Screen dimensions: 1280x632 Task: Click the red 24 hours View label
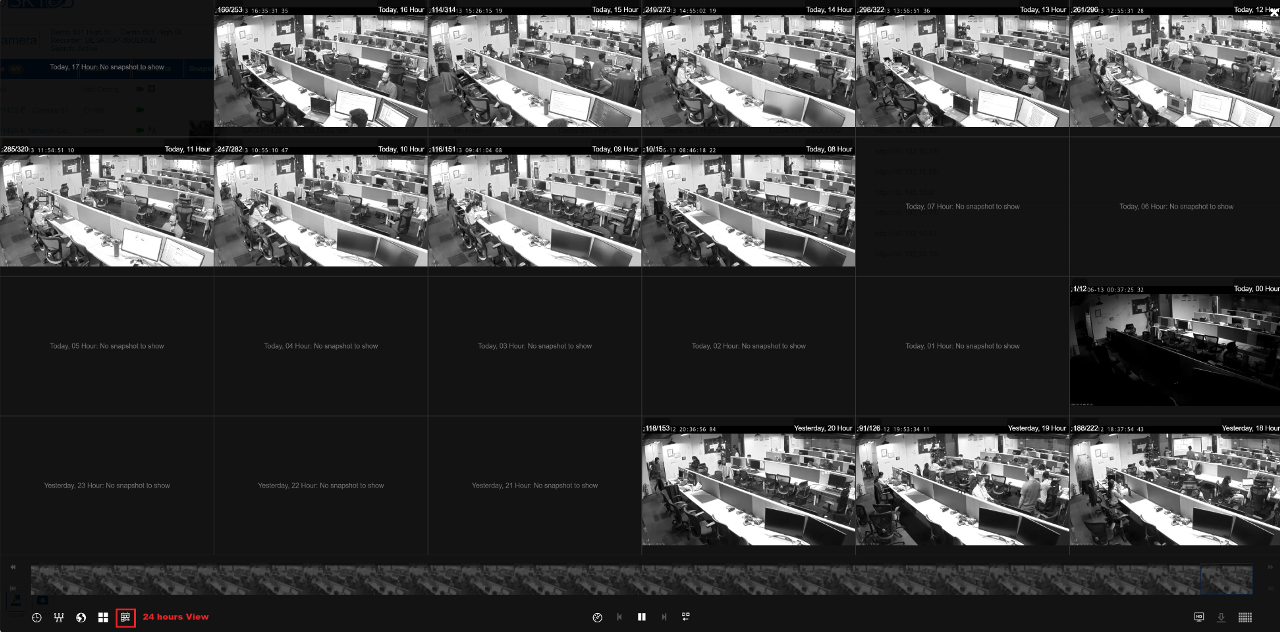pos(175,617)
